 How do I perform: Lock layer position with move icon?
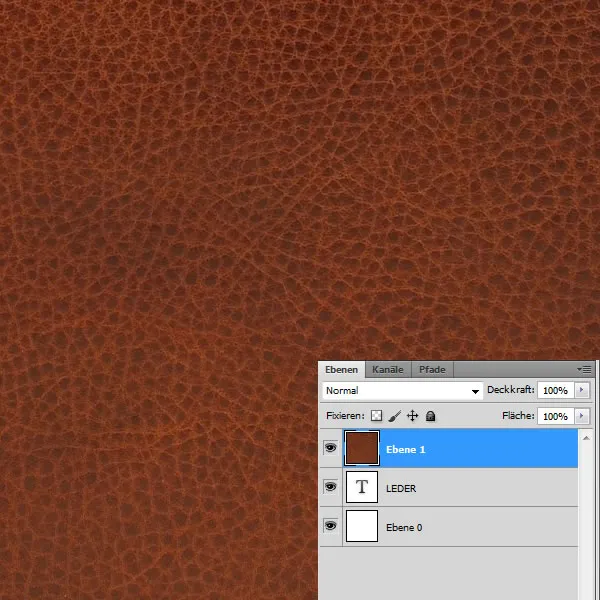(x=412, y=416)
